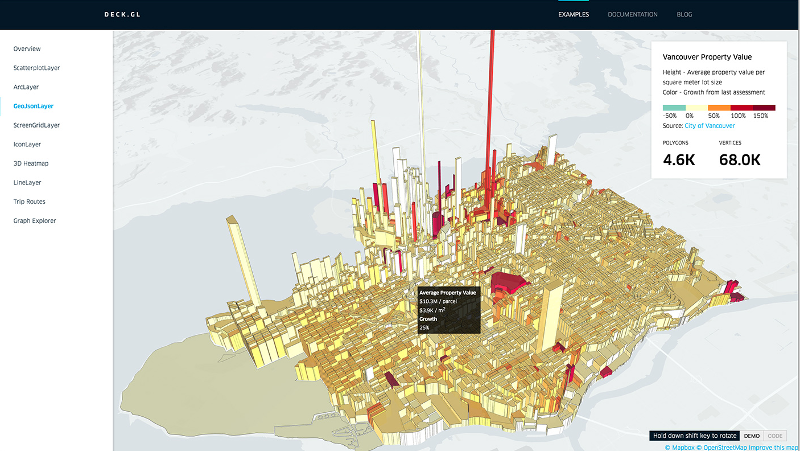This screenshot has height=451, width=800.
Task: Click the dark red 150% legend swatch
Action: pos(764,107)
